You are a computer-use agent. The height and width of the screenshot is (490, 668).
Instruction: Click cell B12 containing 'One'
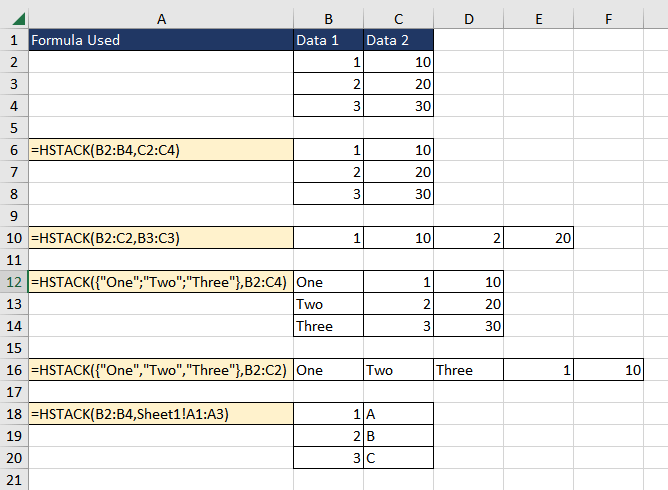(x=328, y=282)
